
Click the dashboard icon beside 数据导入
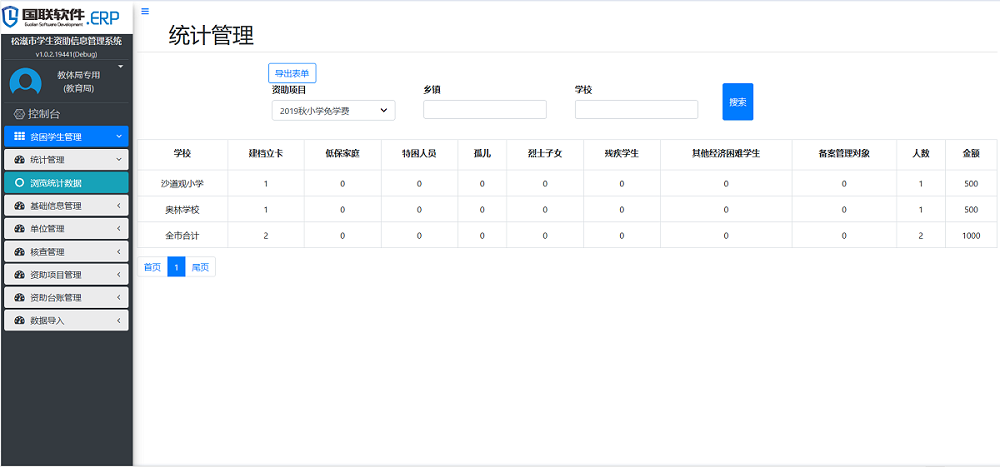19,321
